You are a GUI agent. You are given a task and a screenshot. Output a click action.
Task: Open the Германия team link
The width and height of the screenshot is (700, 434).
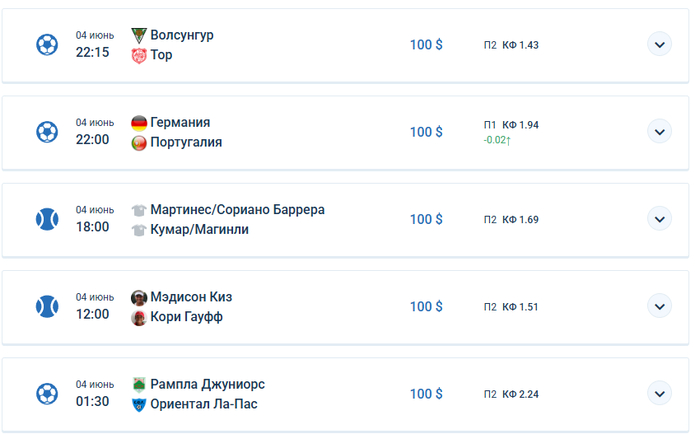tap(180, 123)
